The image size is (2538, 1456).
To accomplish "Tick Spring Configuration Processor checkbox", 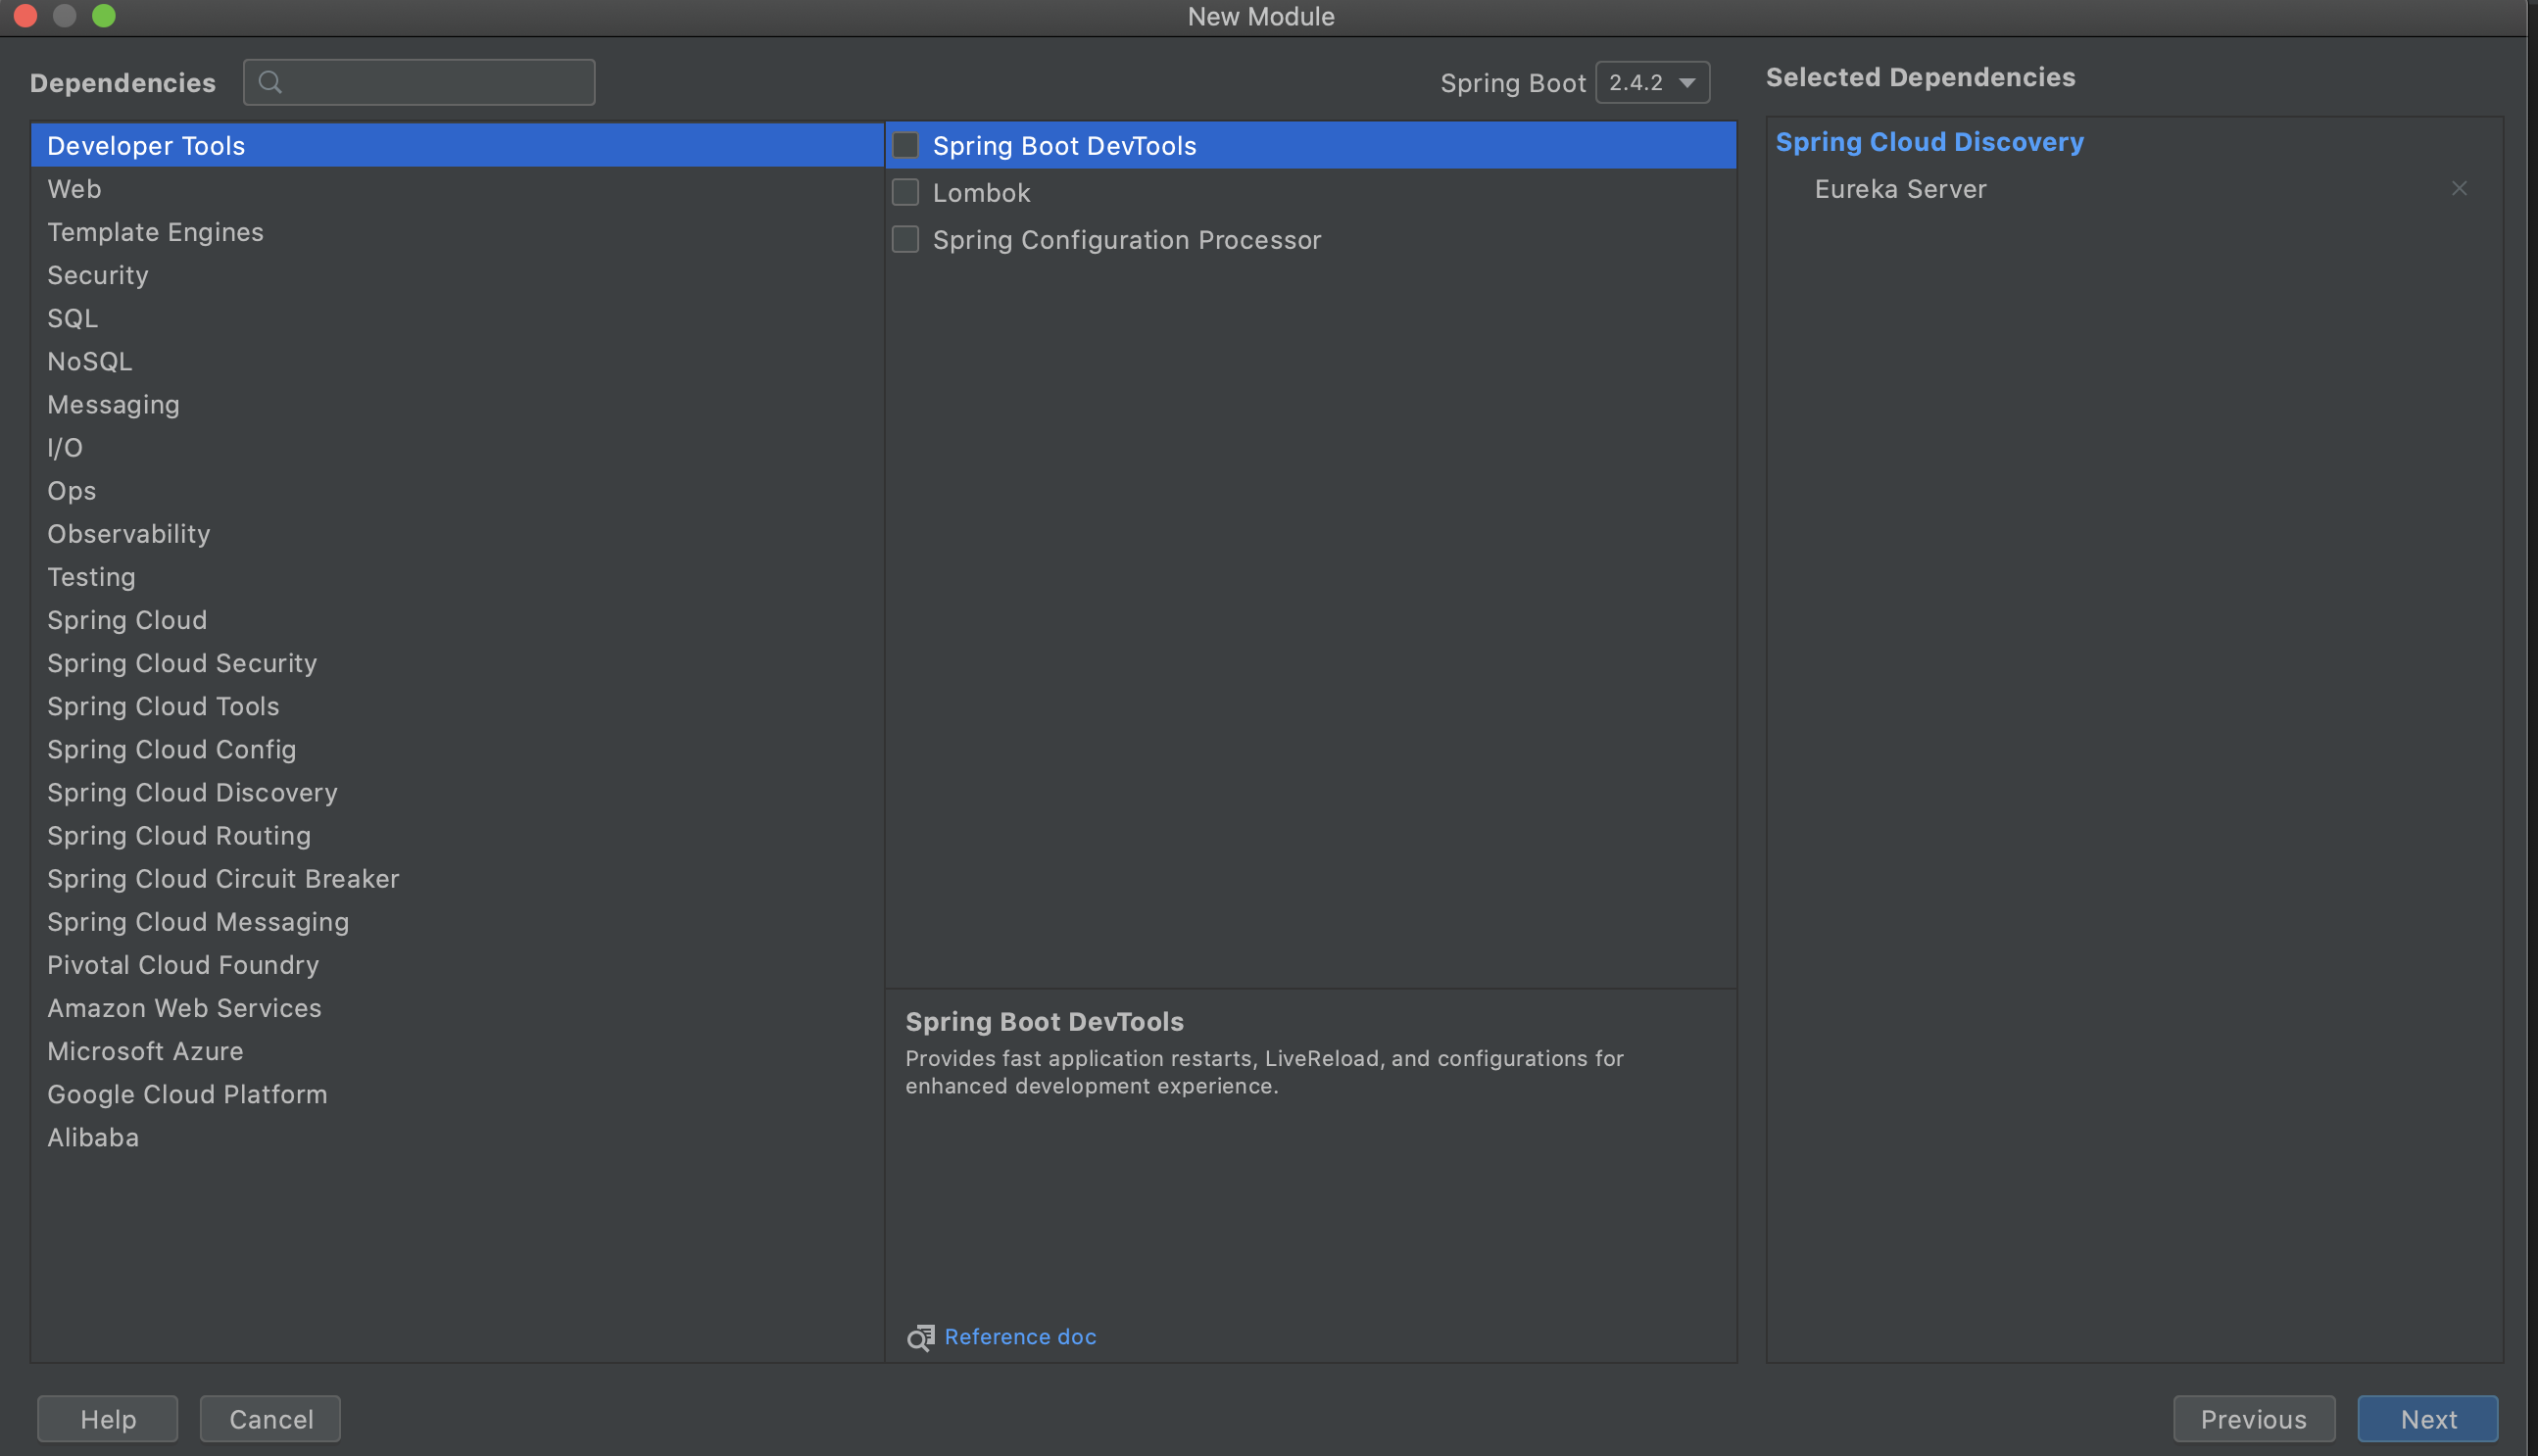I will [905, 239].
